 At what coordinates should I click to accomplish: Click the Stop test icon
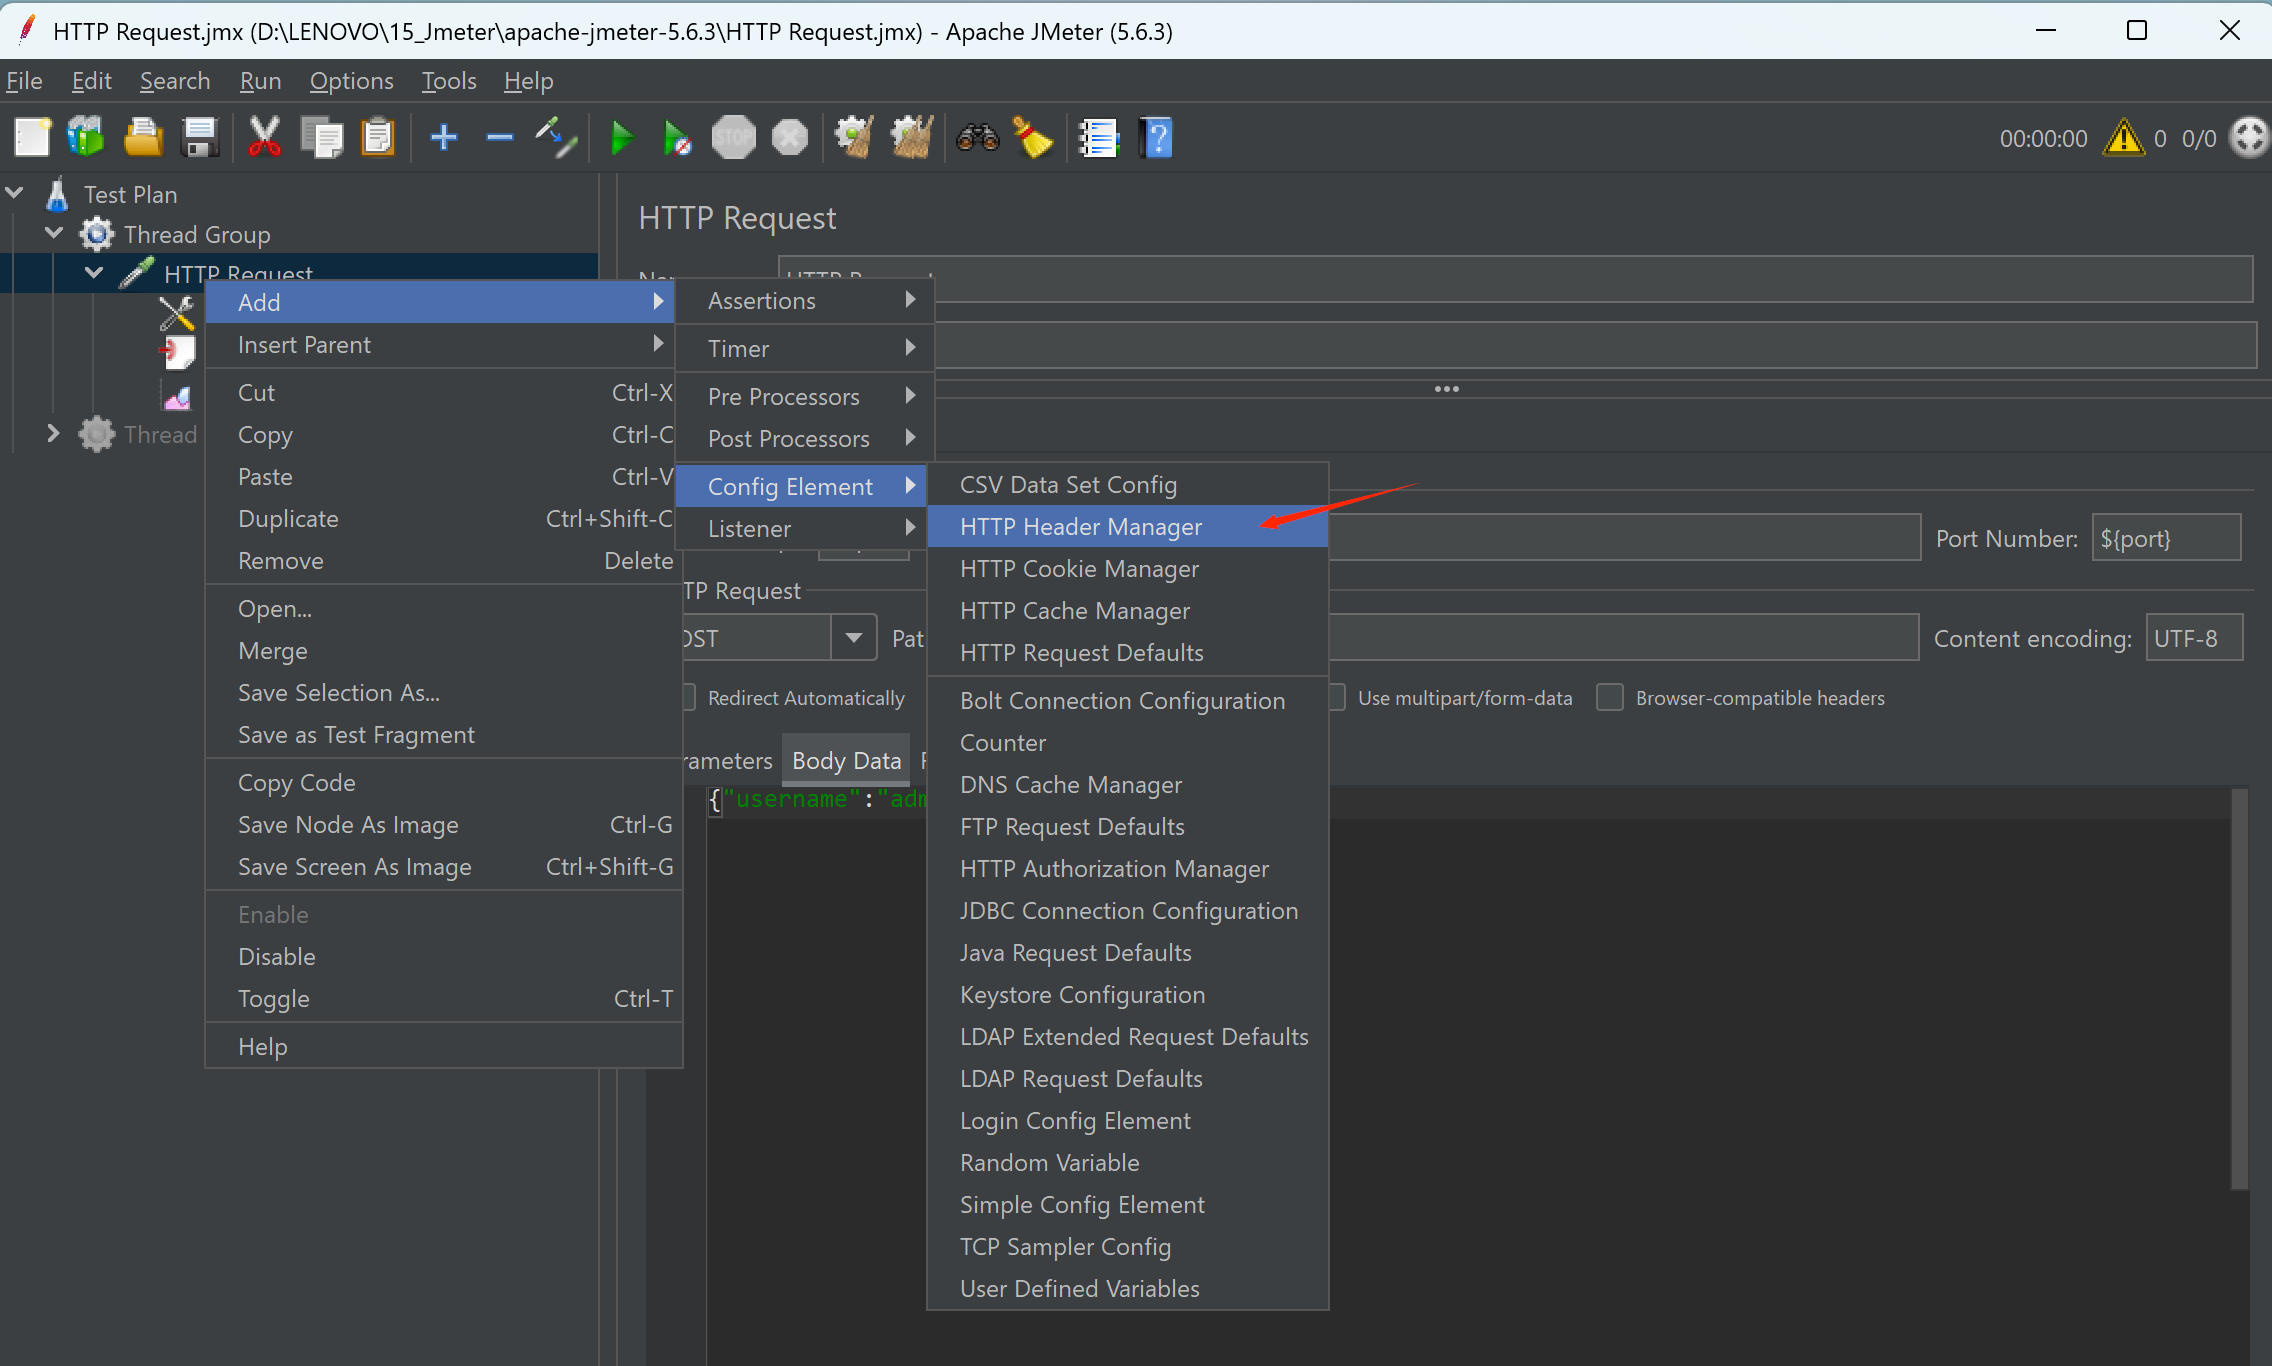point(734,138)
